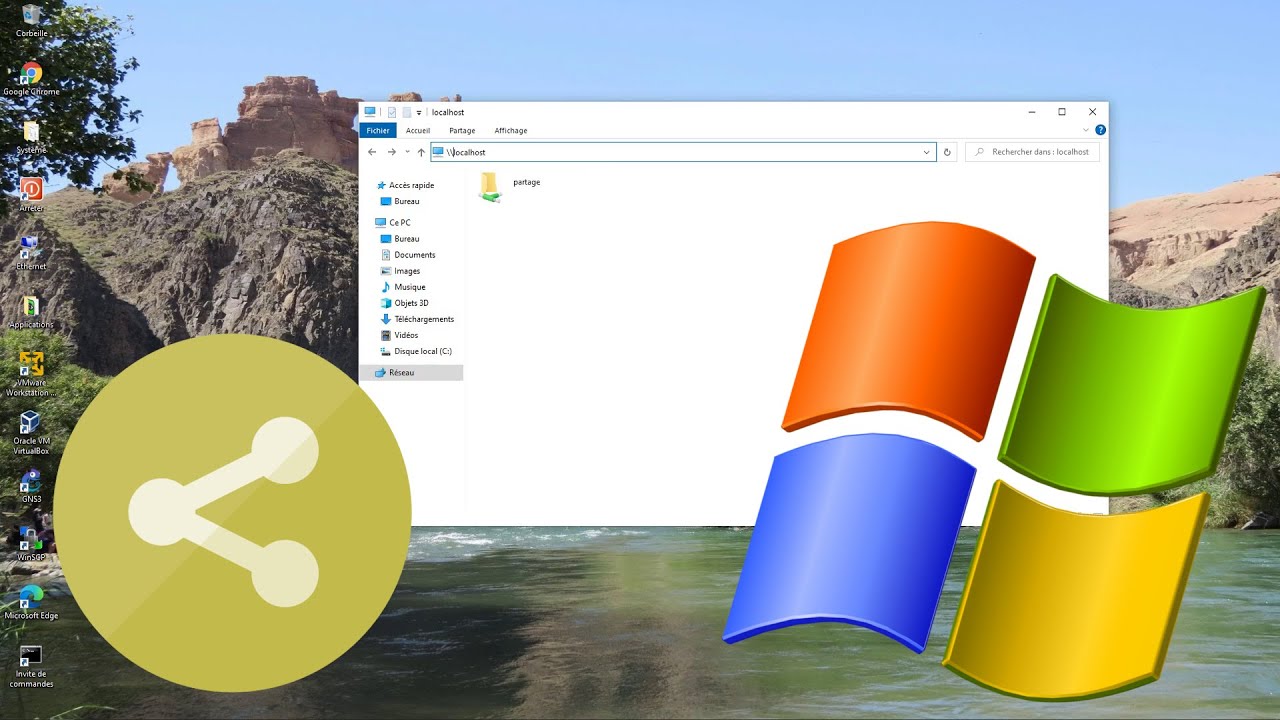Viewport: 1280px width, 720px height.
Task: Maximize the localhost Explorer window
Action: click(1062, 112)
